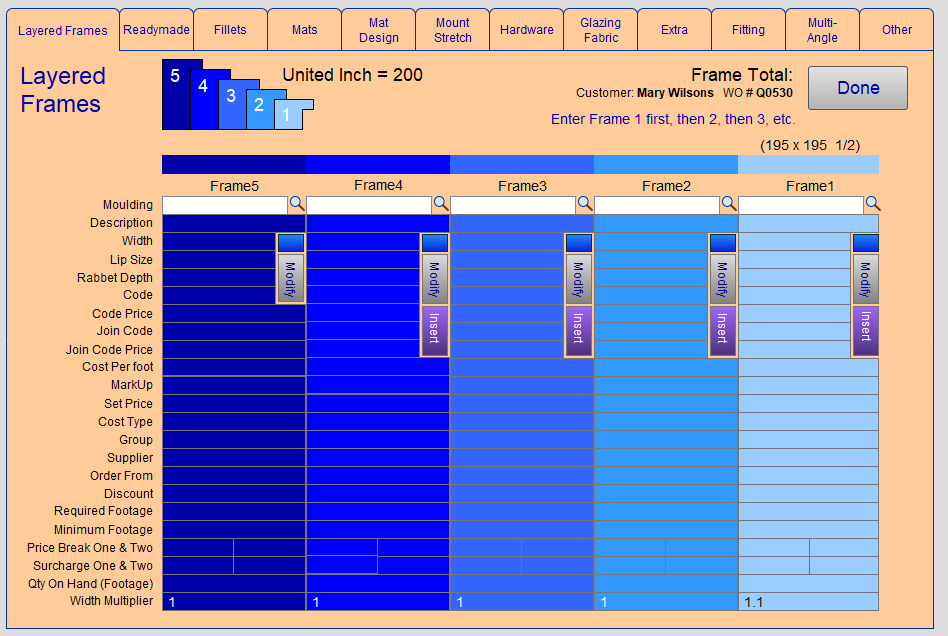The height and width of the screenshot is (636, 948).
Task: Click the small blue square icon in Frame5 column
Action: pos(290,243)
